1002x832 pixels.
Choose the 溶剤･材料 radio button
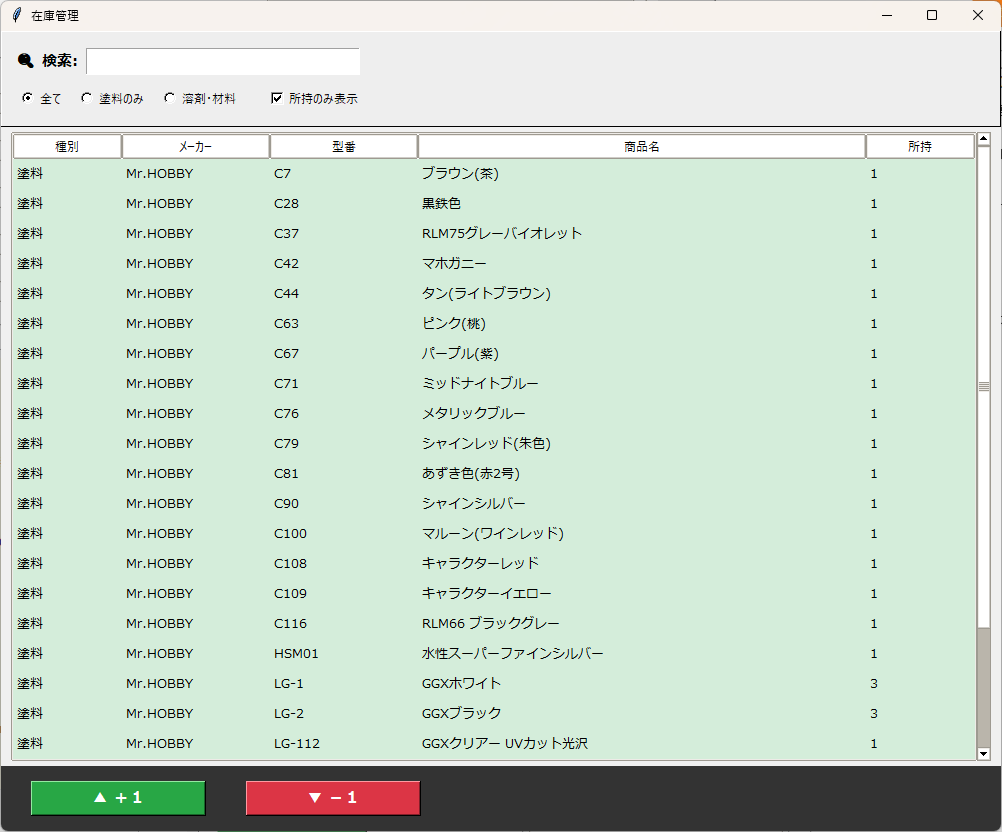coord(170,98)
